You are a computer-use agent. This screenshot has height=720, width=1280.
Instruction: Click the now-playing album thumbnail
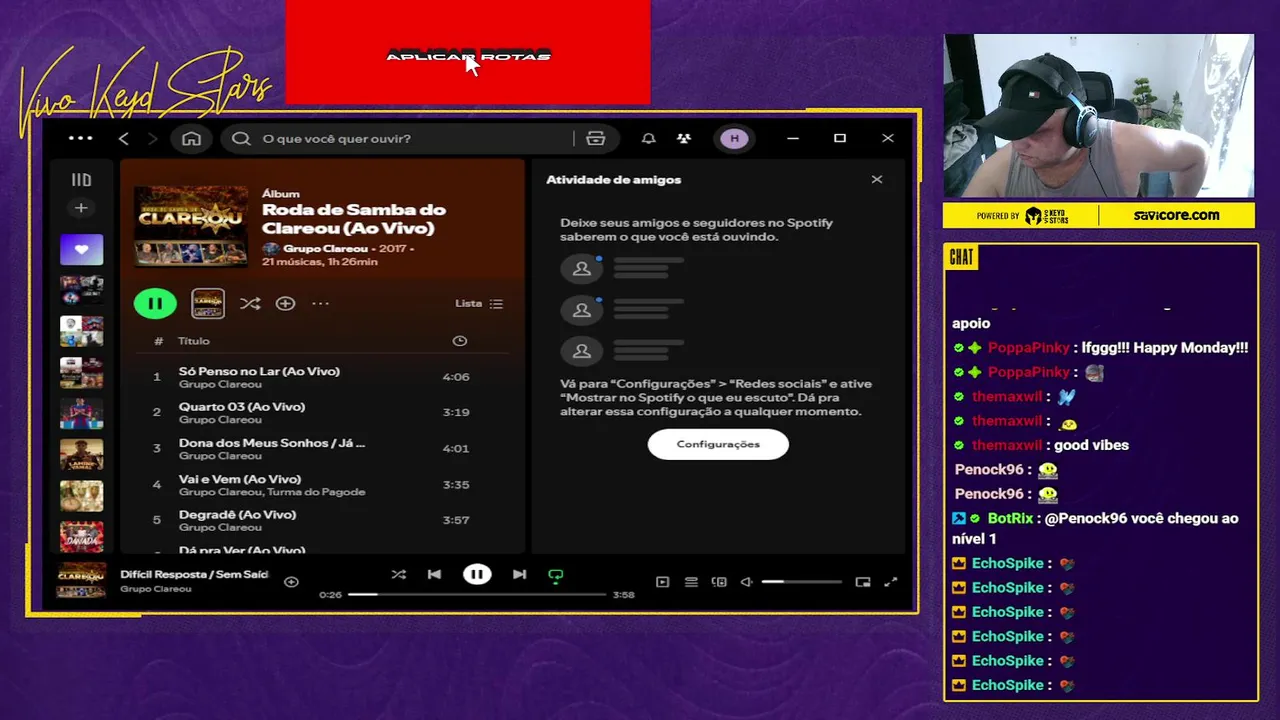[x=81, y=580]
